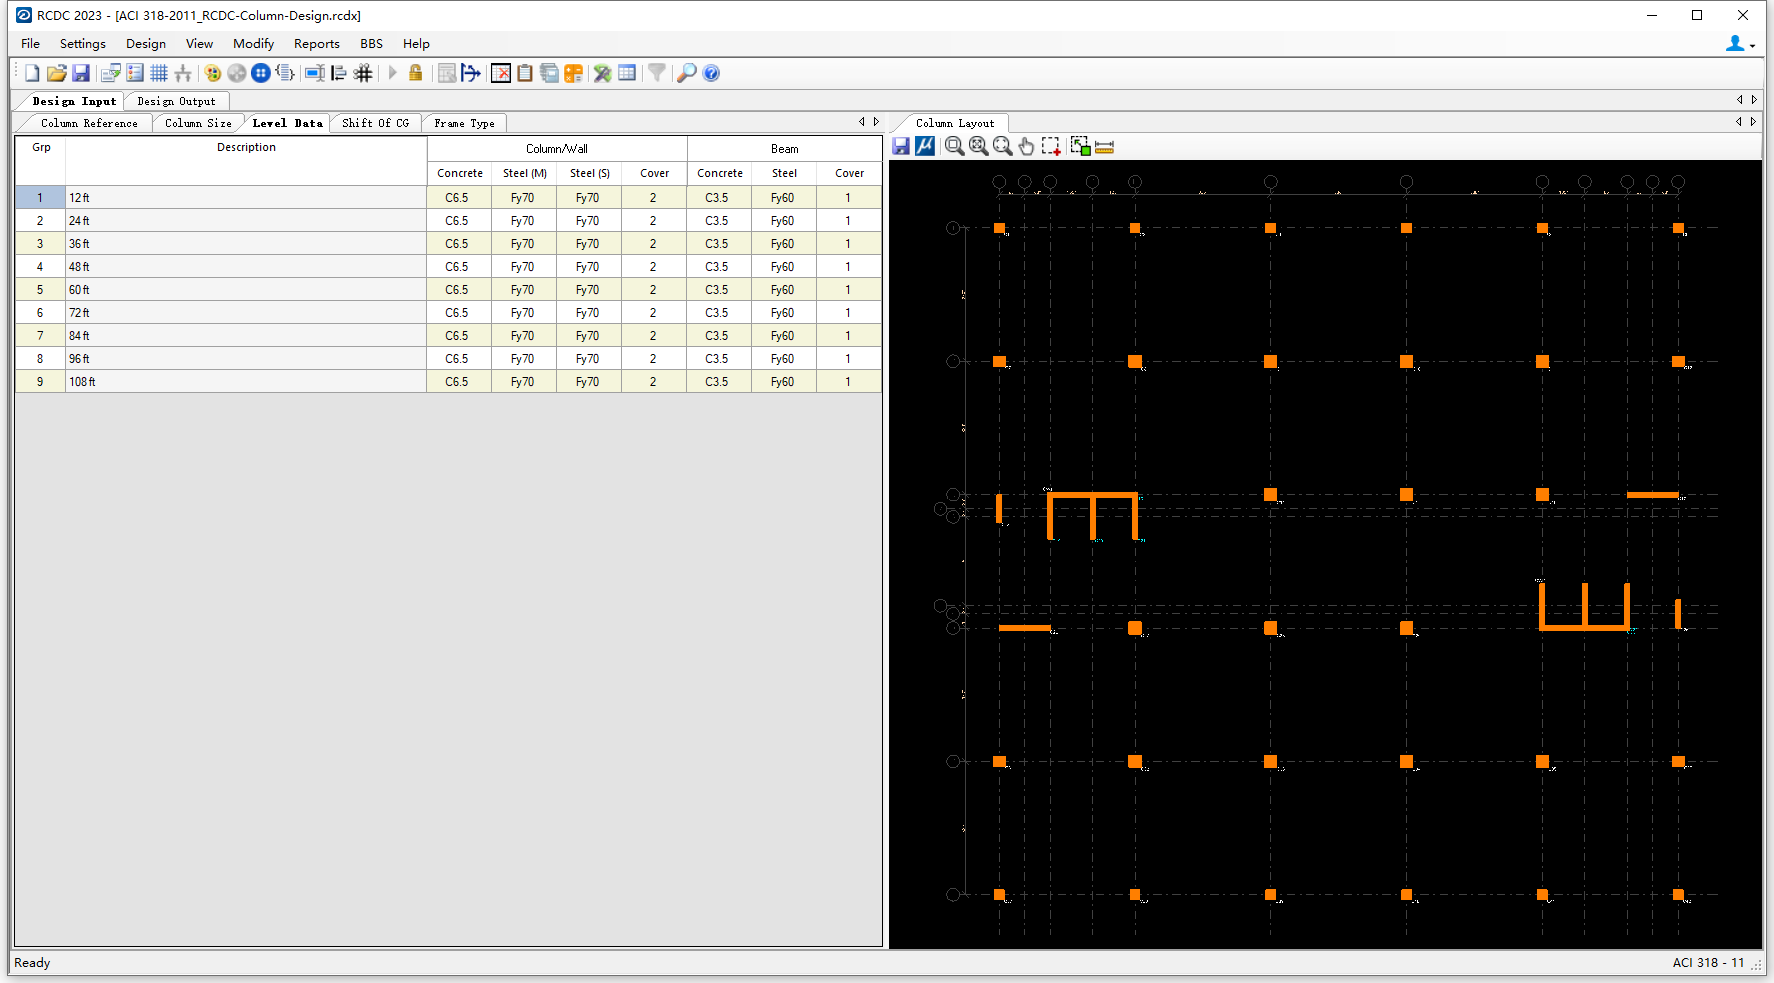Click the paint palette icon in toolbar
The width and height of the screenshot is (1774, 983).
[x=212, y=73]
